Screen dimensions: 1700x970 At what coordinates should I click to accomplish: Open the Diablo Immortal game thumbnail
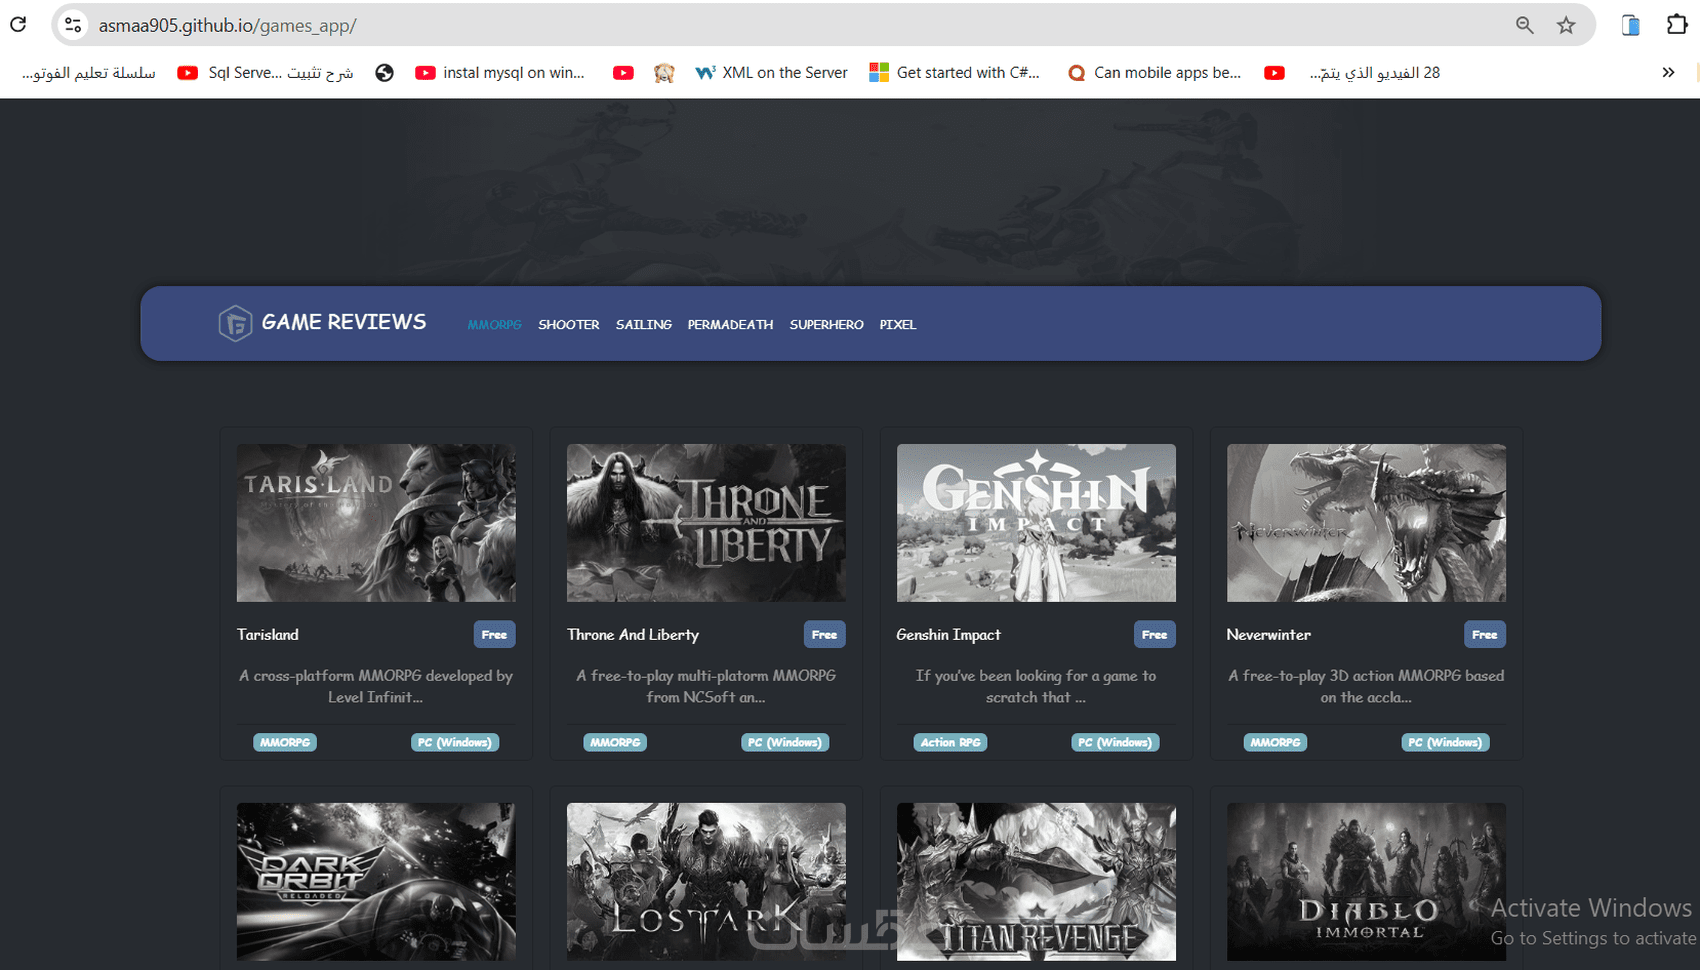pos(1366,881)
